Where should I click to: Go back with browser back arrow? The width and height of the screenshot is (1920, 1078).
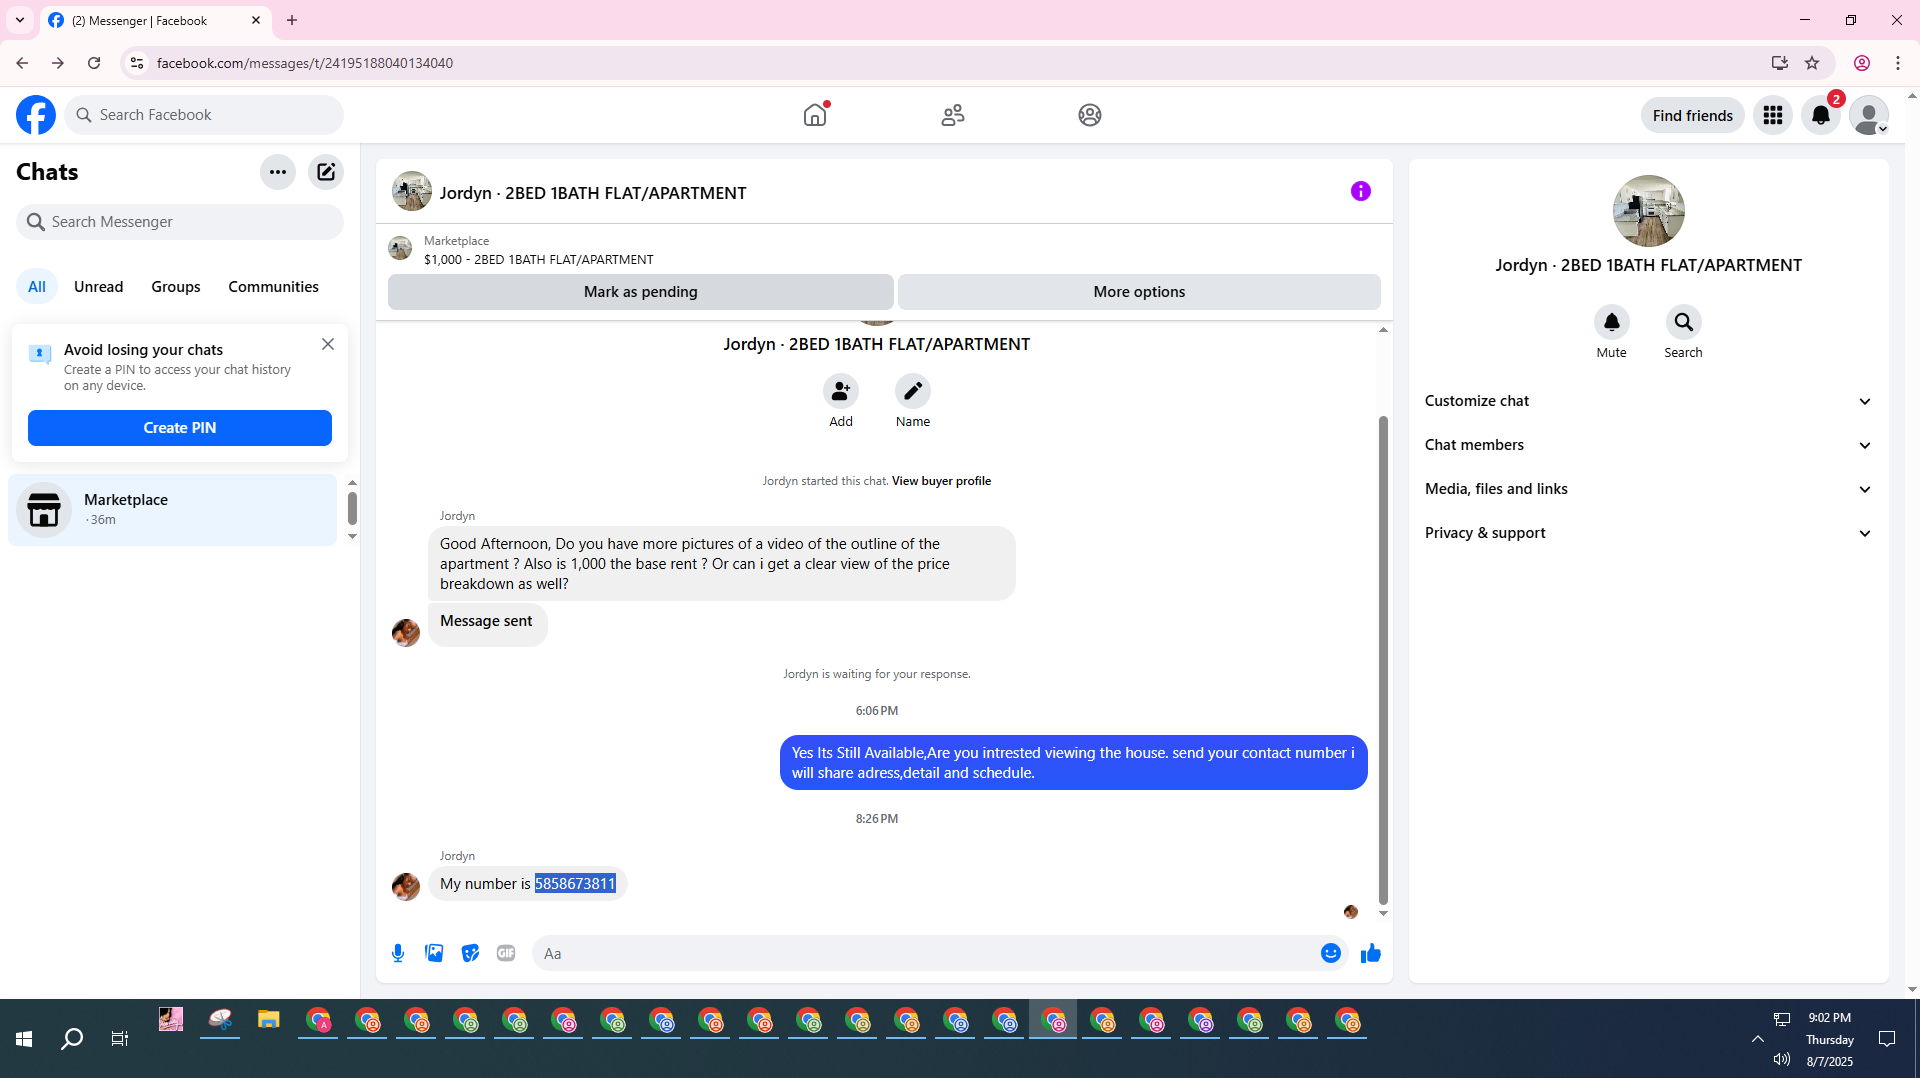pos(22,63)
